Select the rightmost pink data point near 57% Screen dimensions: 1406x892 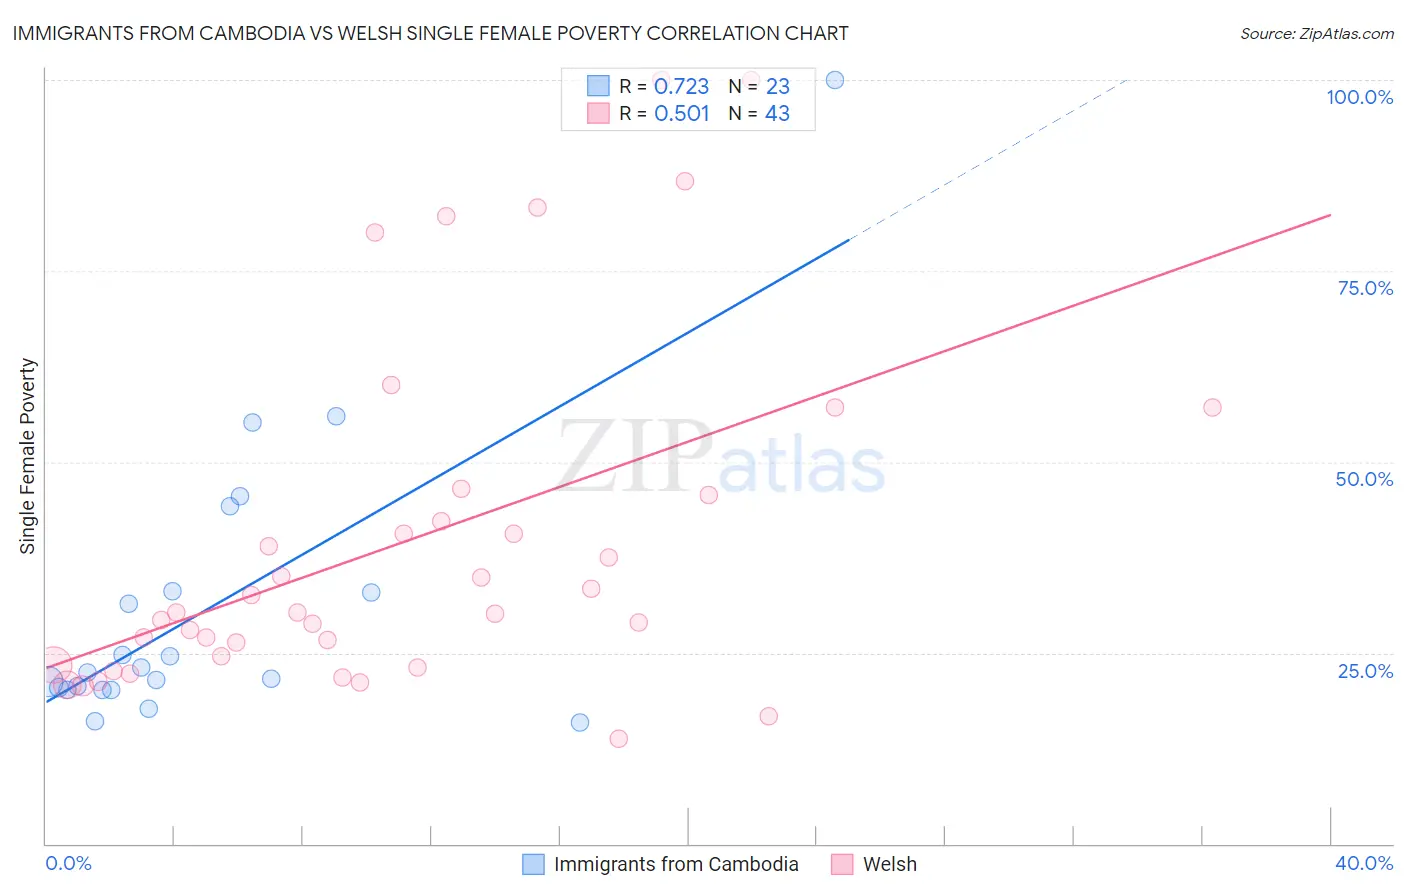pyautogui.click(x=1212, y=407)
